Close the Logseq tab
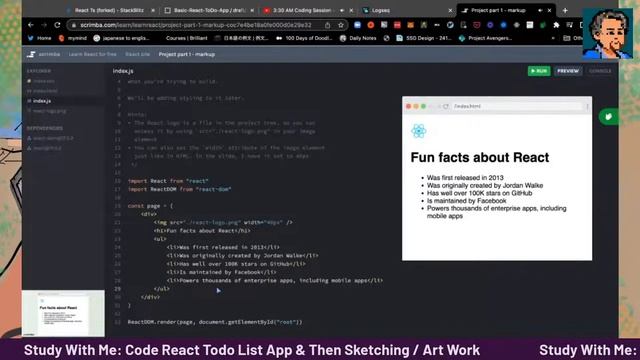Viewport: 640px width, 360px height. [x=450, y=11]
